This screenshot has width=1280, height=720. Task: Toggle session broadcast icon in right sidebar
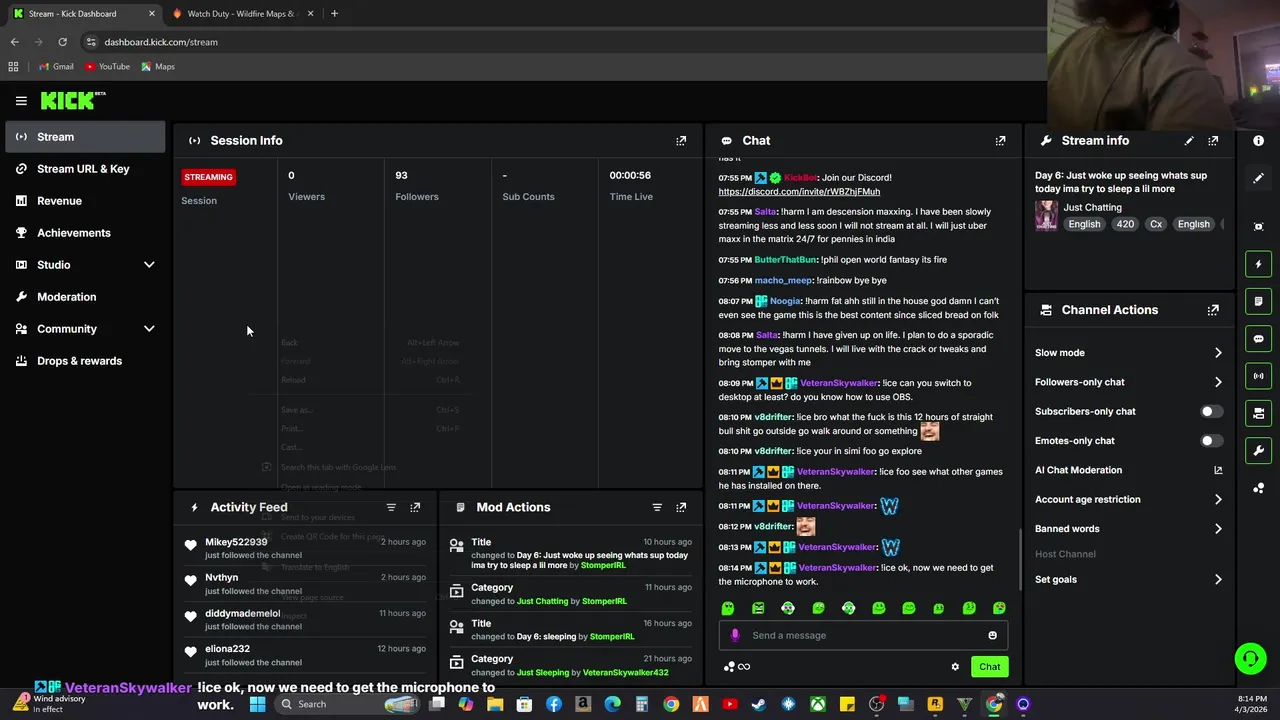(1259, 376)
